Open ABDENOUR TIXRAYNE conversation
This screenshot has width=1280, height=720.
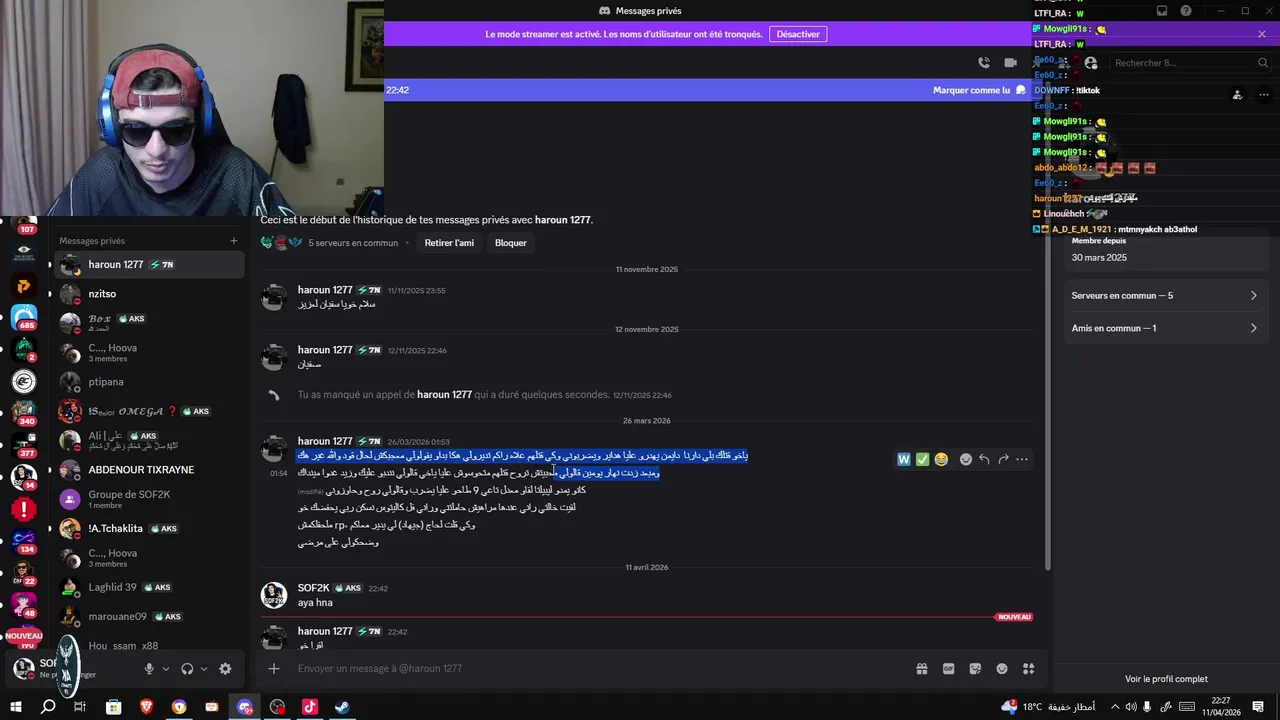tap(148, 470)
